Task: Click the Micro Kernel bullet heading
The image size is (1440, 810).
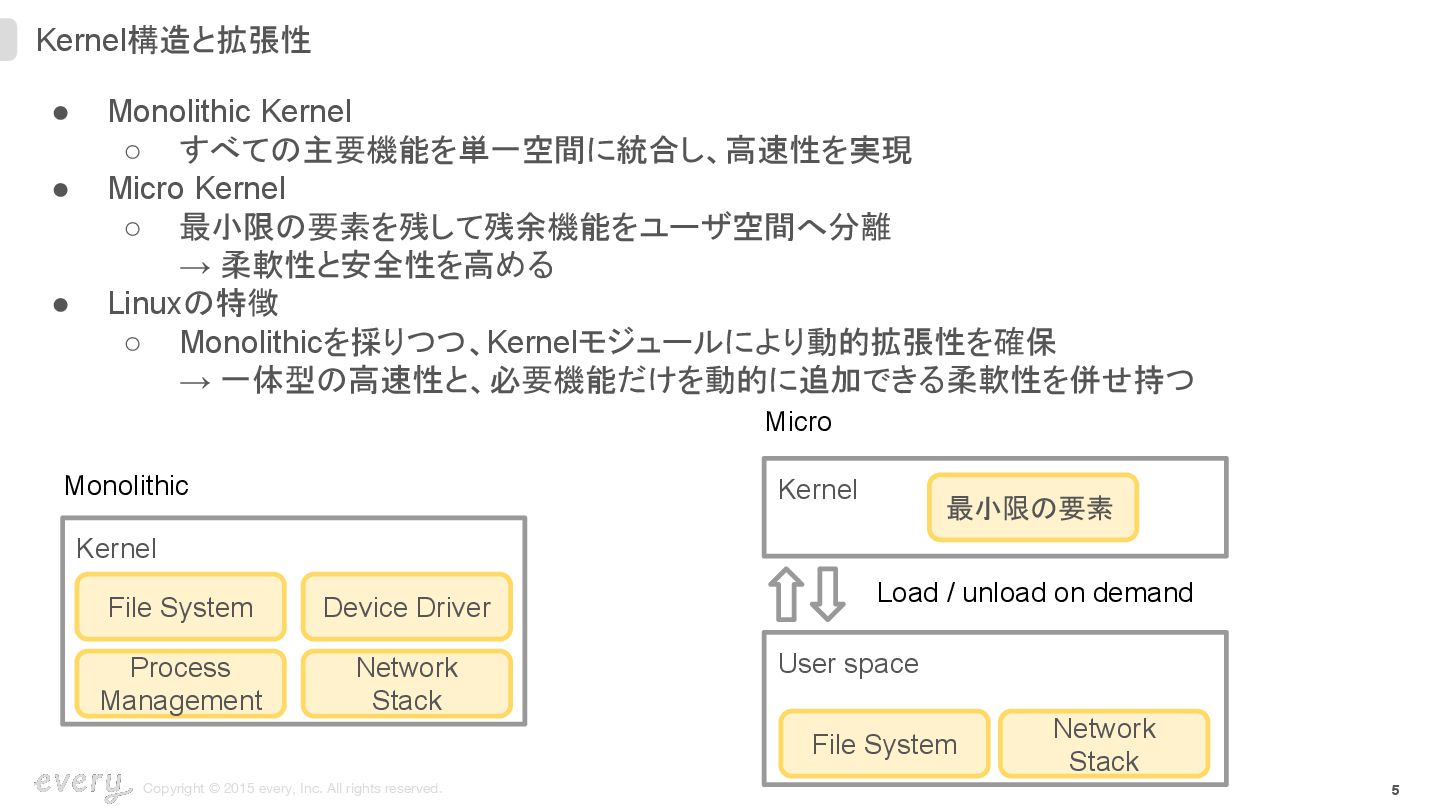Action: [x=197, y=188]
